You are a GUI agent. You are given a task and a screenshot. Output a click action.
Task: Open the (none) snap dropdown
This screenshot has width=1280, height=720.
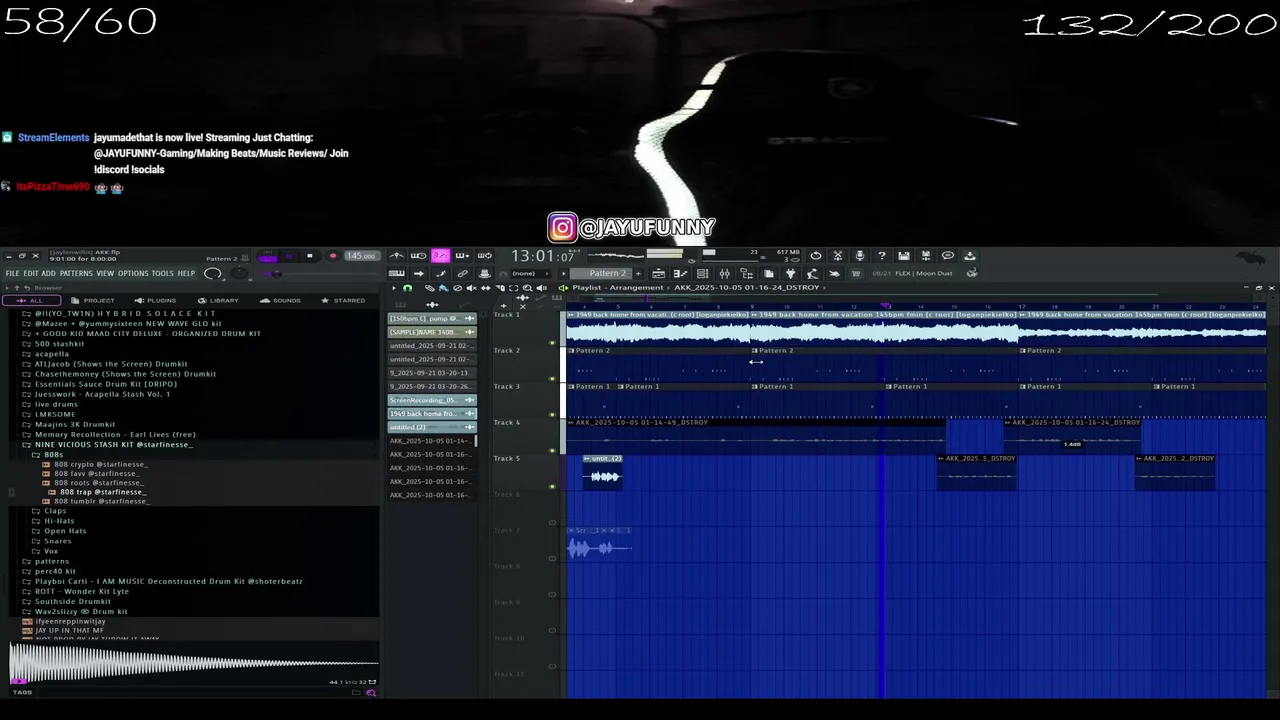point(532,273)
